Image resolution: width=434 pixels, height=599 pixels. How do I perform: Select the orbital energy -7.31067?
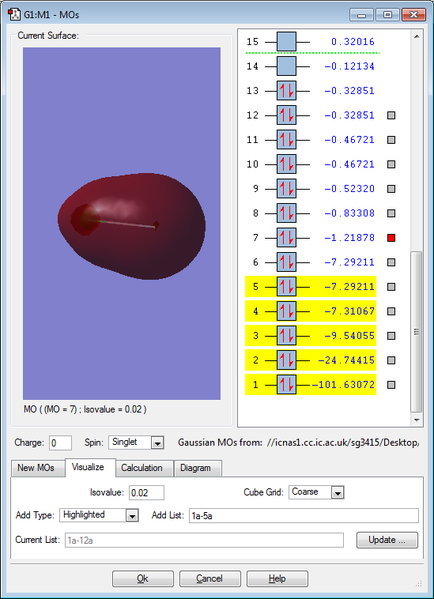pyautogui.click(x=350, y=311)
